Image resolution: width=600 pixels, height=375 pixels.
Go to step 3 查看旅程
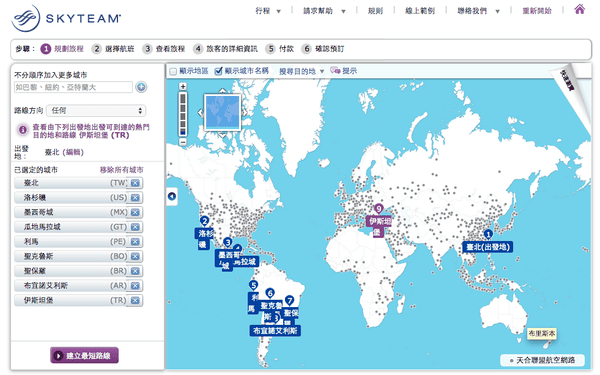click(163, 49)
